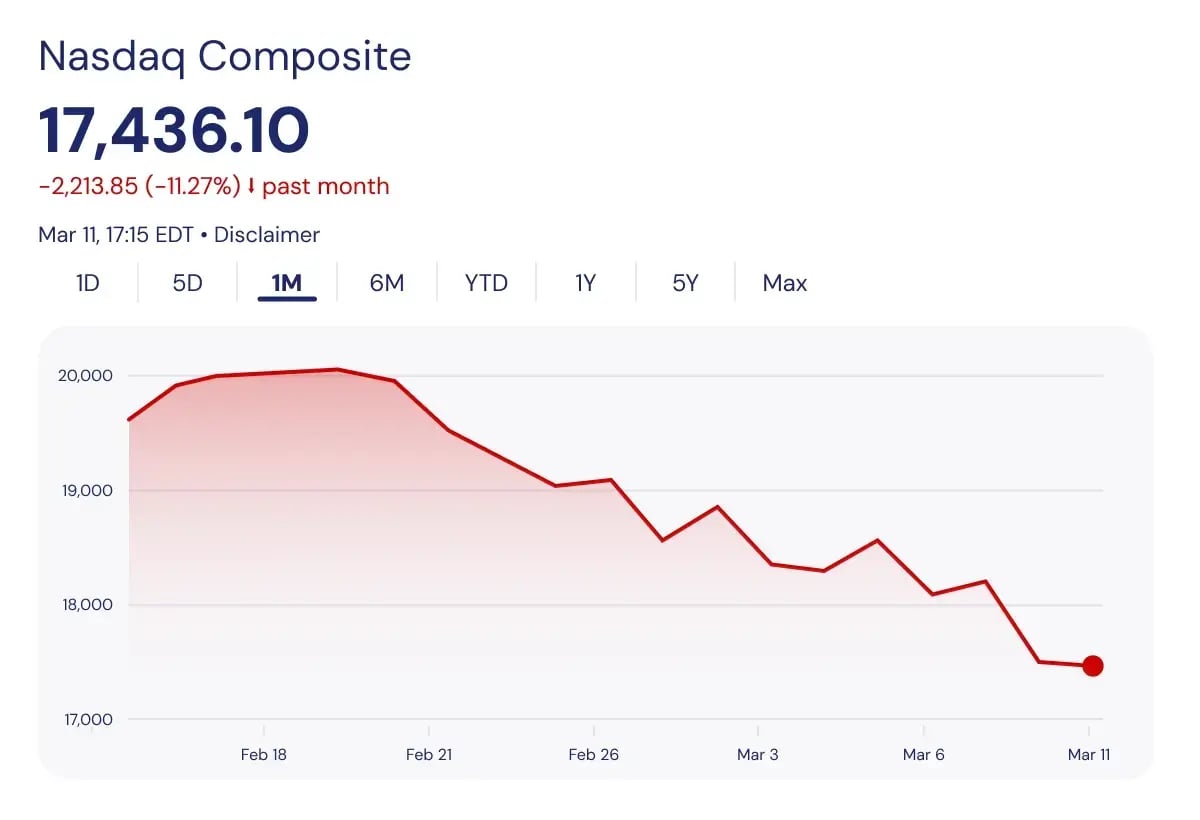Image resolution: width=1200 pixels, height=820 pixels.
Task: Click the -11.27% change text
Action: [197, 186]
